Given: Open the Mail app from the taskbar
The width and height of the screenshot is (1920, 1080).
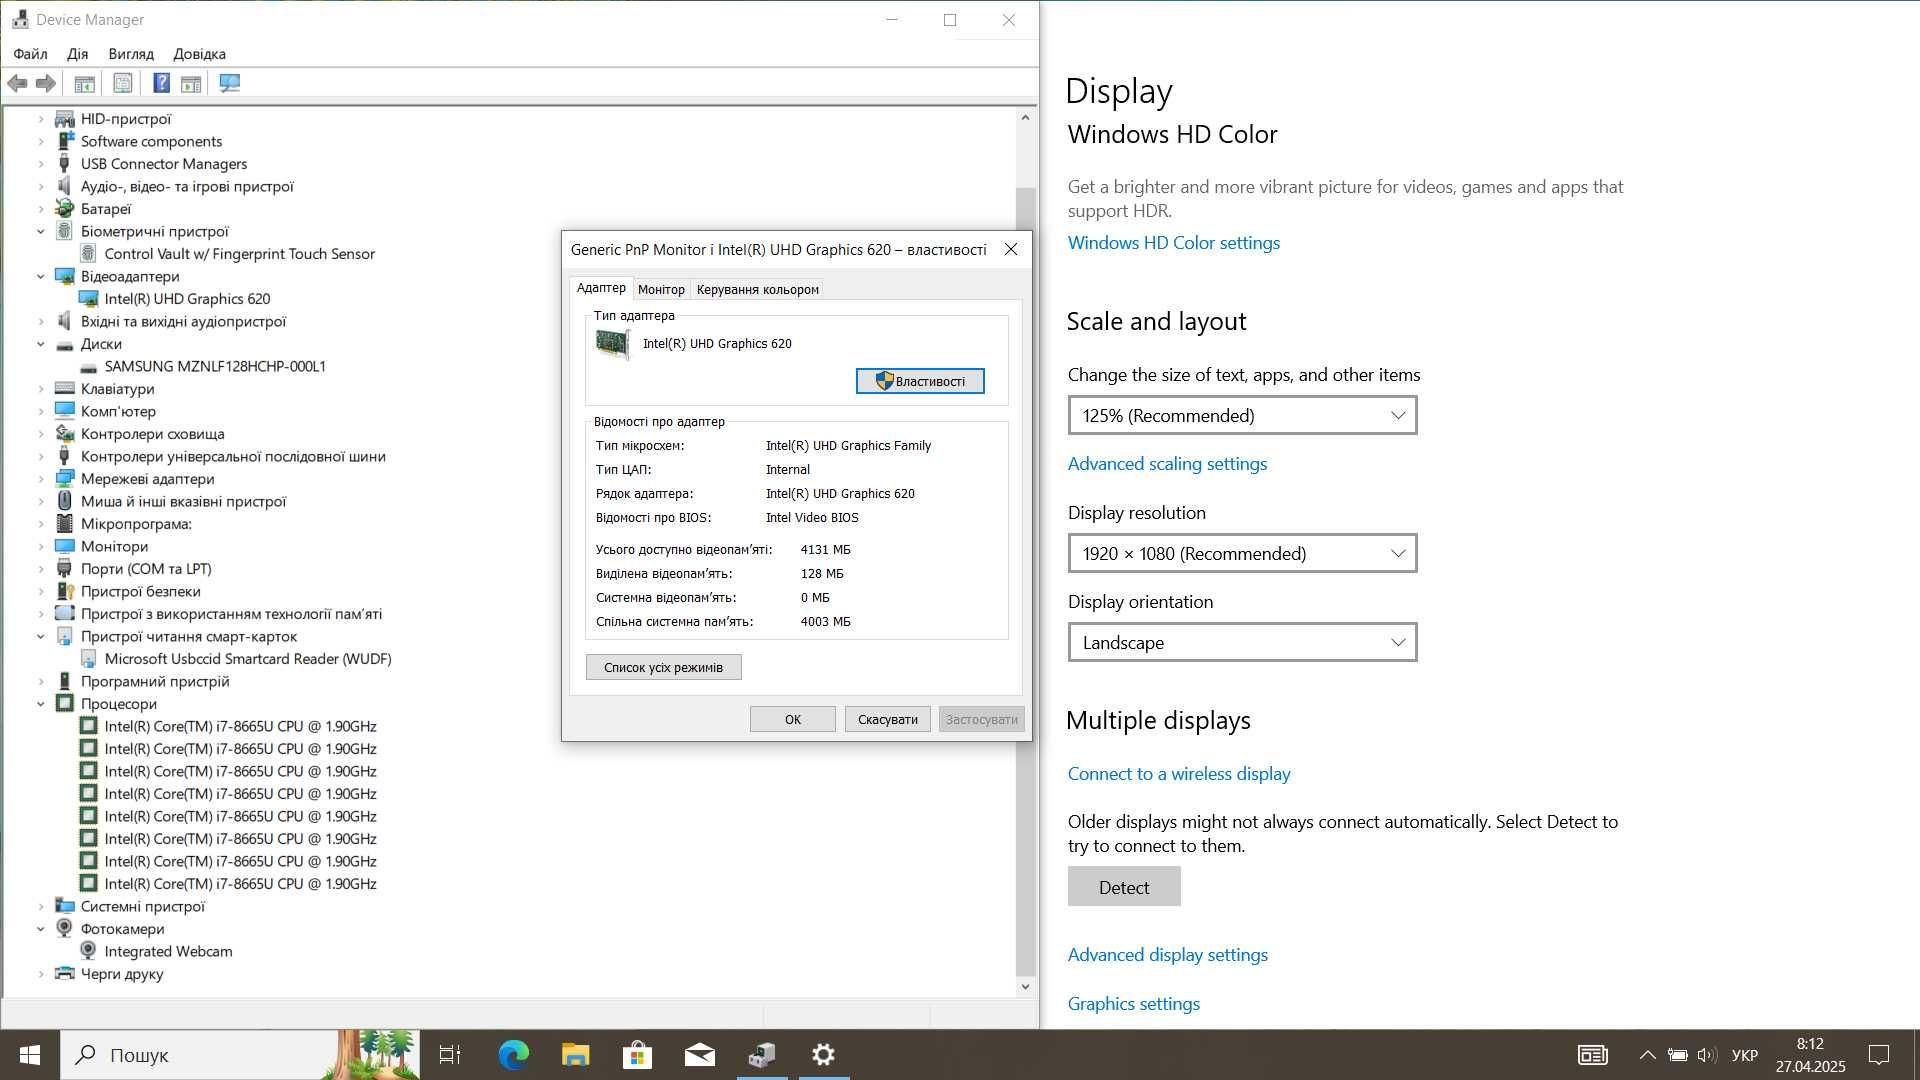Looking at the screenshot, I should click(x=699, y=1055).
